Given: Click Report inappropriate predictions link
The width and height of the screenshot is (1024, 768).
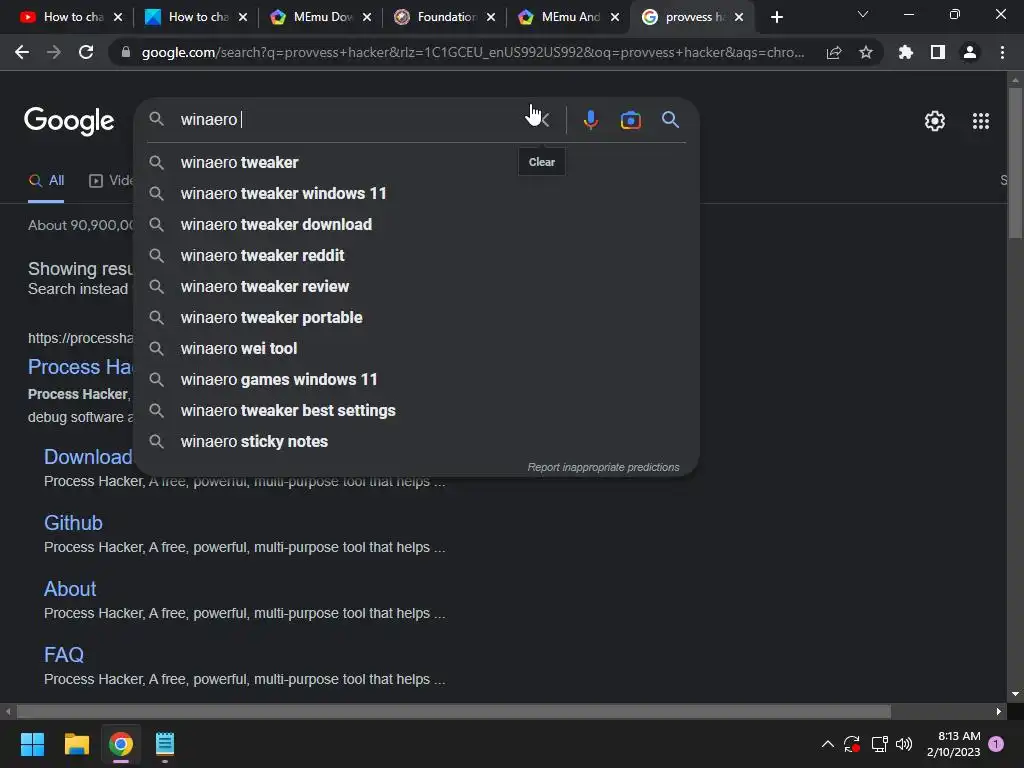Looking at the screenshot, I should (603, 468).
